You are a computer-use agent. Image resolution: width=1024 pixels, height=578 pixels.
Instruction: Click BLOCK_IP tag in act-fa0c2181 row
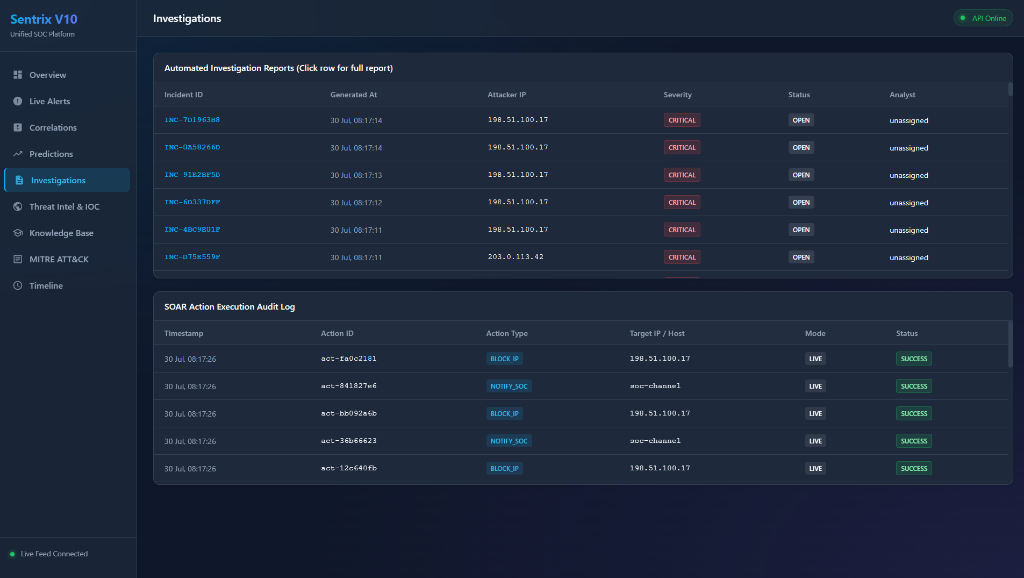pos(504,359)
